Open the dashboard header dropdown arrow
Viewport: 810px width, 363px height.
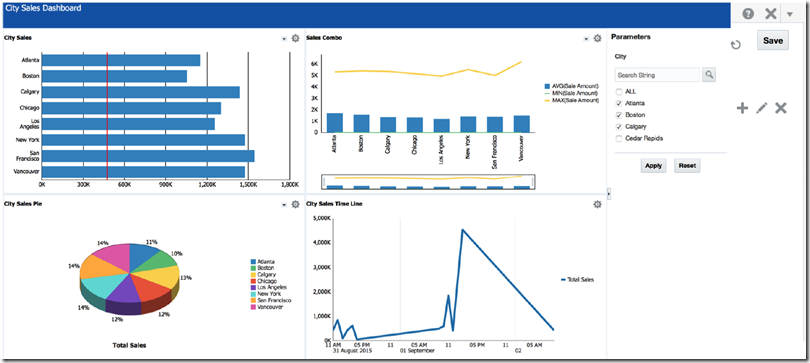[x=790, y=14]
